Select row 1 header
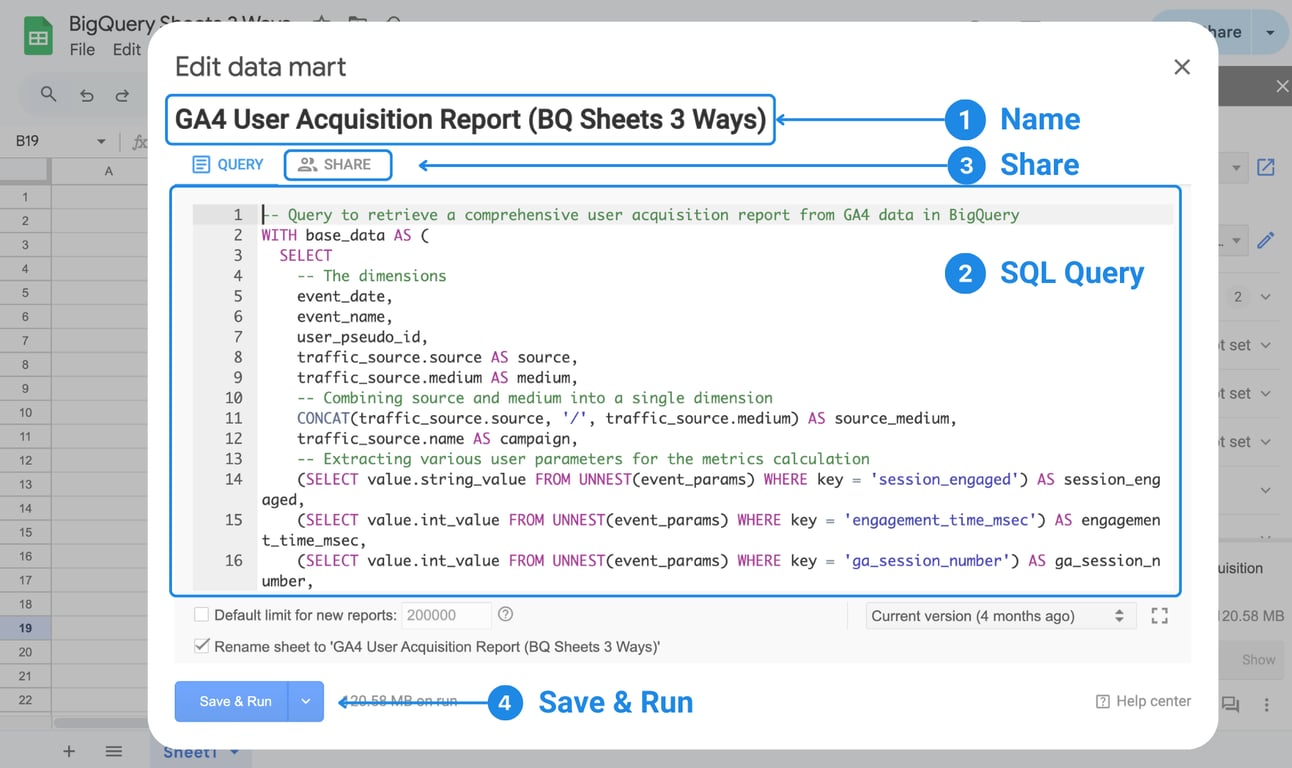The height and width of the screenshot is (768, 1292). tap(25, 197)
